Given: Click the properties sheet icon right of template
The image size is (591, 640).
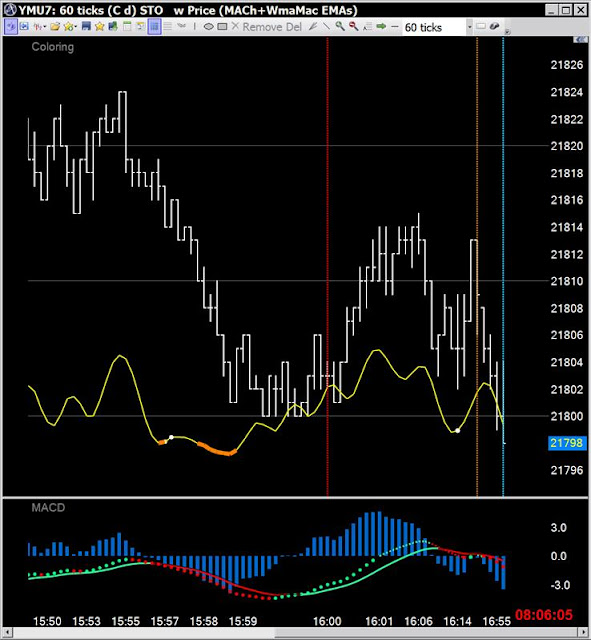Looking at the screenshot, I should pos(140,27).
